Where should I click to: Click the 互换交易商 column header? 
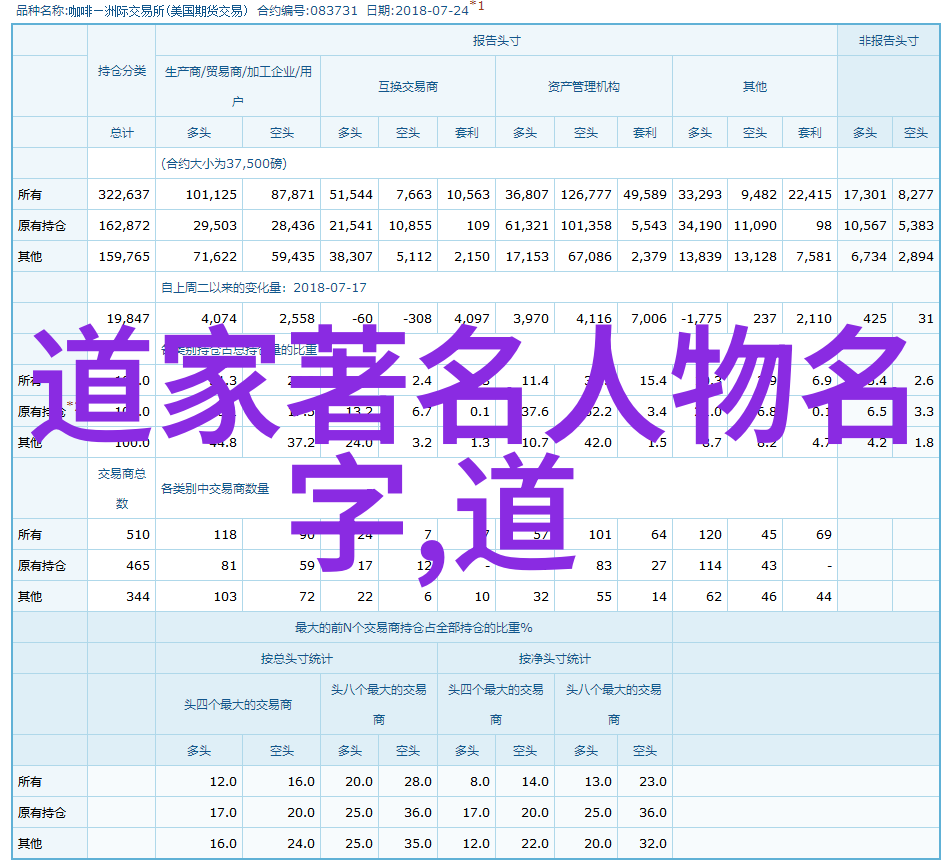(x=407, y=87)
